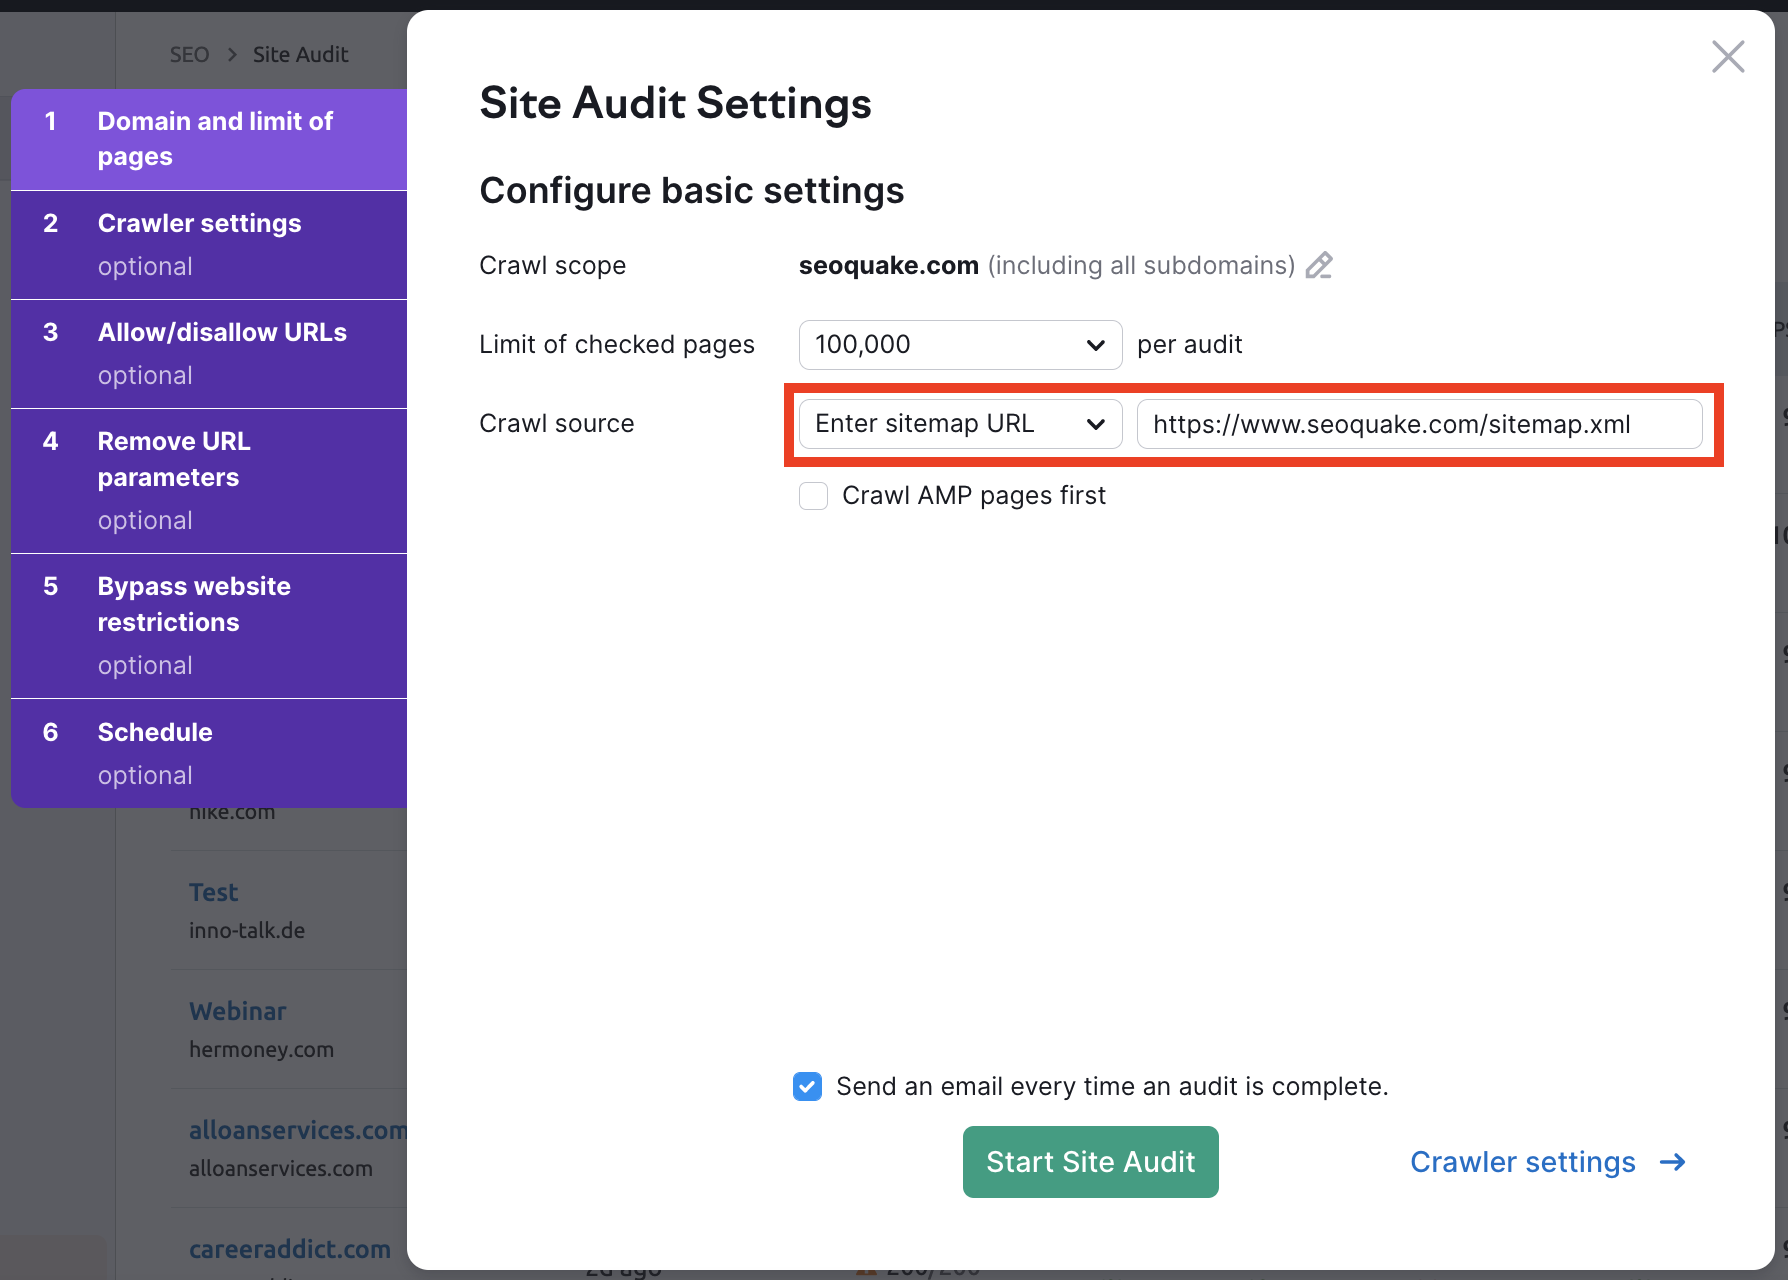Image resolution: width=1788 pixels, height=1280 pixels.
Task: Open the limit of checked pages dropdown
Action: [960, 345]
